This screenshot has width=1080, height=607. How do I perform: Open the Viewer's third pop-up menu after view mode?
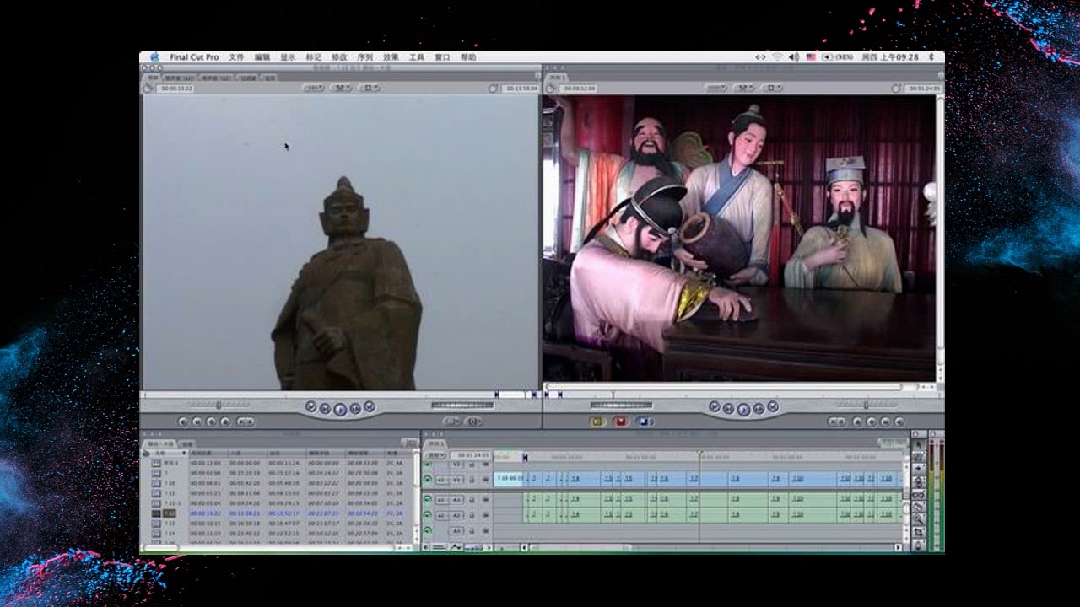click(x=370, y=88)
